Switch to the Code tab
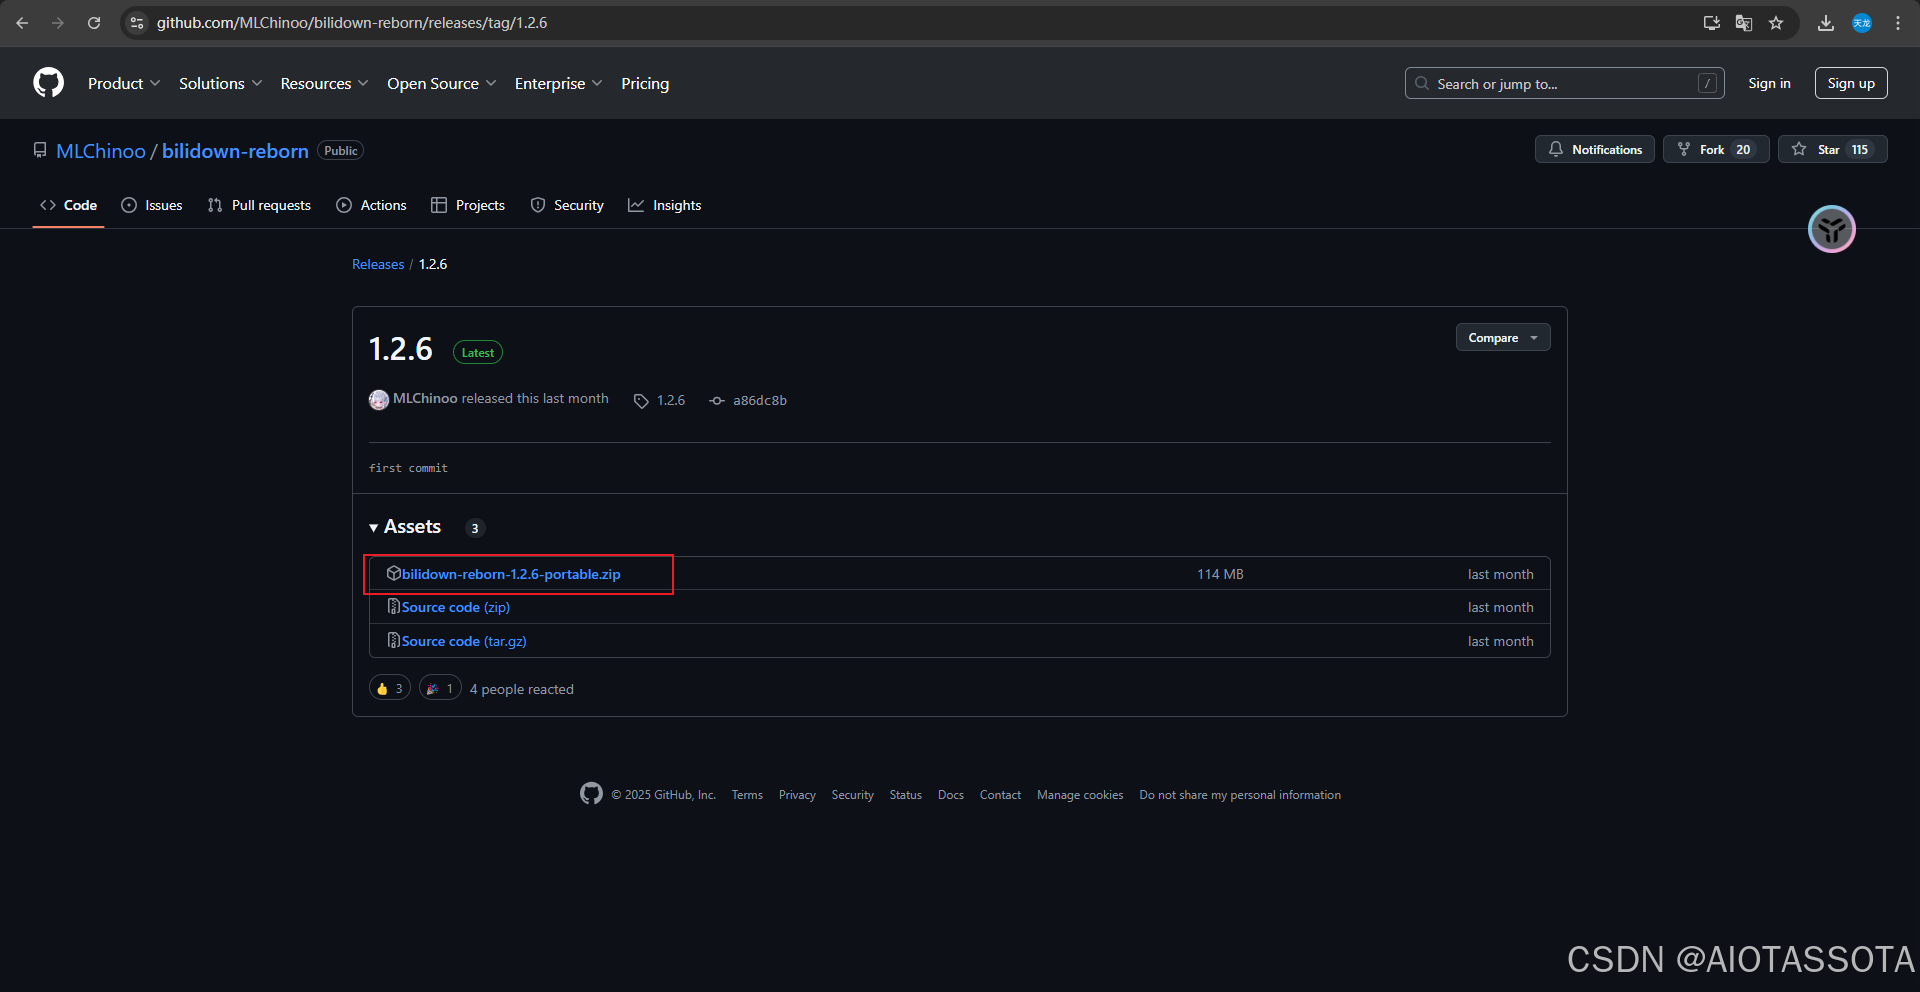 pos(68,205)
